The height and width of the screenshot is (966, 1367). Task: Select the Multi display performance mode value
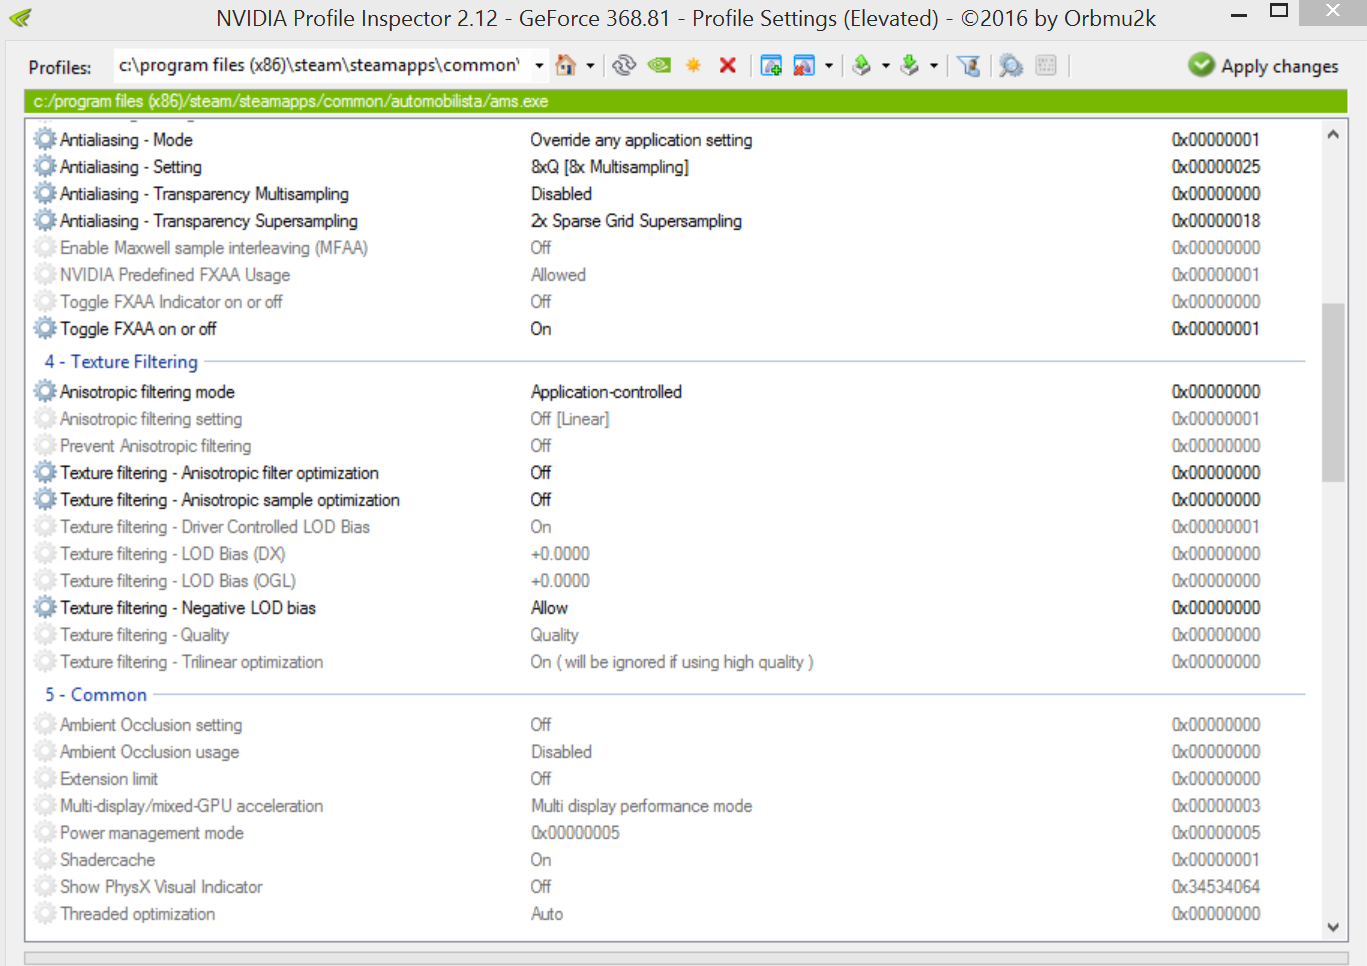[x=641, y=806]
